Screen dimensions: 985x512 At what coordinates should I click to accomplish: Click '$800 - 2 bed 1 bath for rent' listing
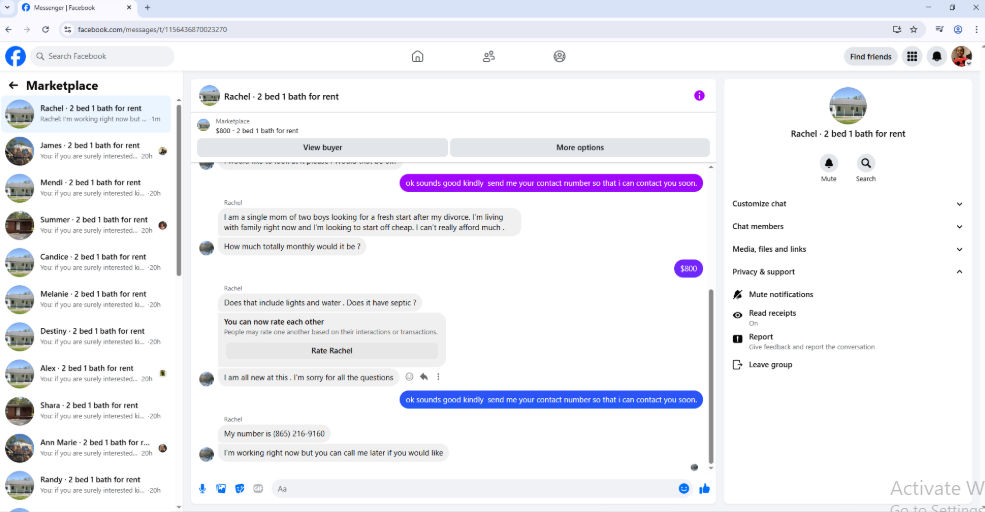point(257,131)
